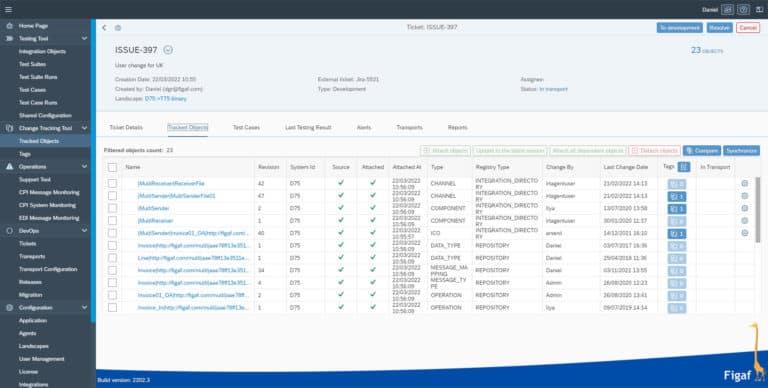Open tag badge for |MultiSender component row
The height and width of the screenshot is (388, 768).
[677, 209]
